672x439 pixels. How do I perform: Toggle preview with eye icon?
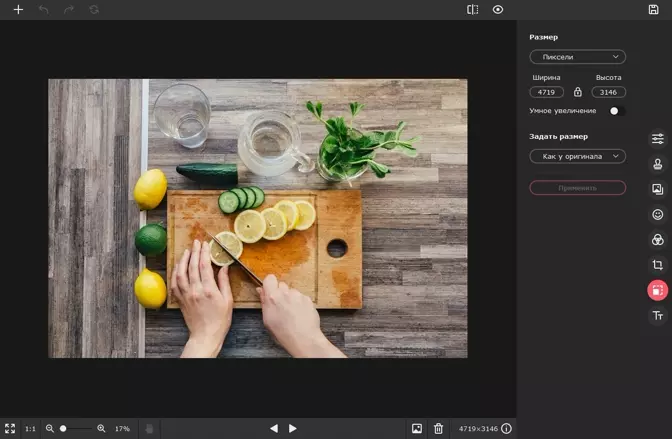[498, 9]
